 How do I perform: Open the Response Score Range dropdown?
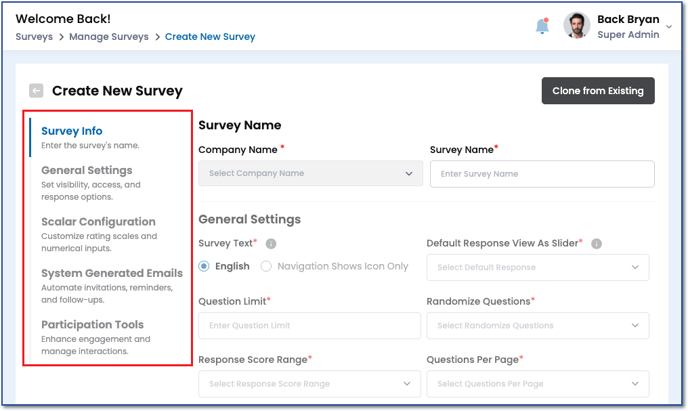click(x=310, y=383)
